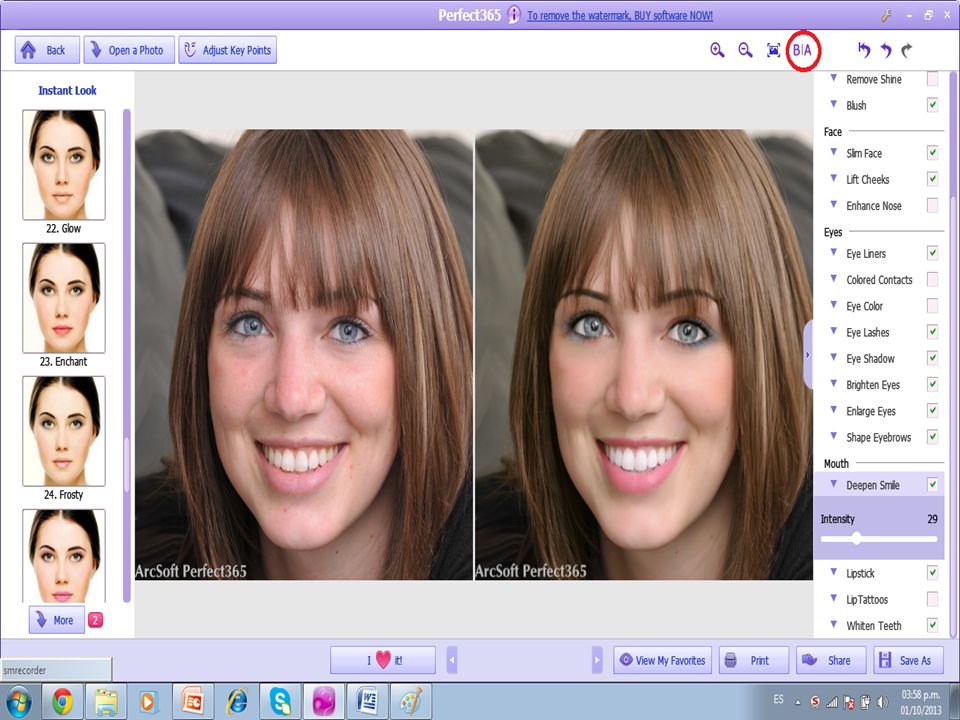Open the media player taskbar icon
The width and height of the screenshot is (960, 720).
pyautogui.click(x=148, y=701)
